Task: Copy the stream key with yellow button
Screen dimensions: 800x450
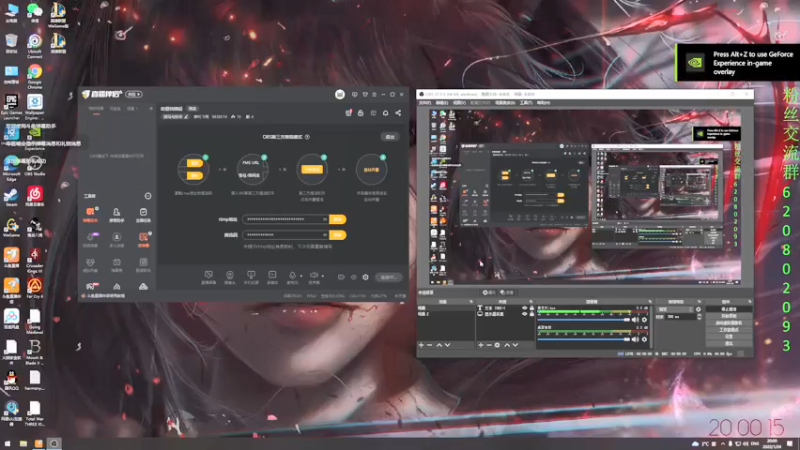Action: (x=337, y=235)
